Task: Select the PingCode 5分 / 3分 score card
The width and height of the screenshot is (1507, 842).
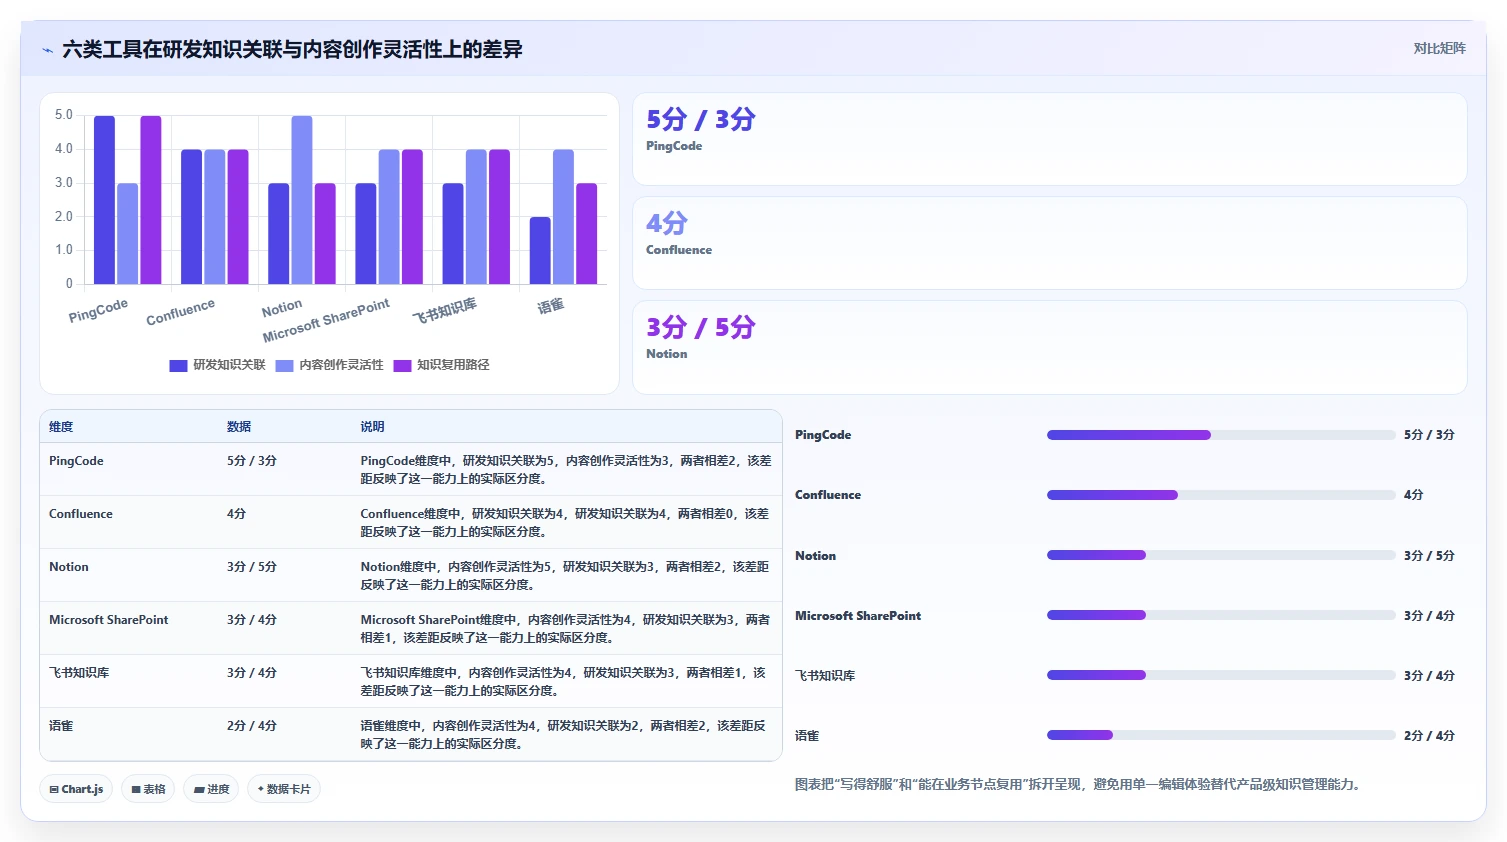Action: tap(1050, 139)
